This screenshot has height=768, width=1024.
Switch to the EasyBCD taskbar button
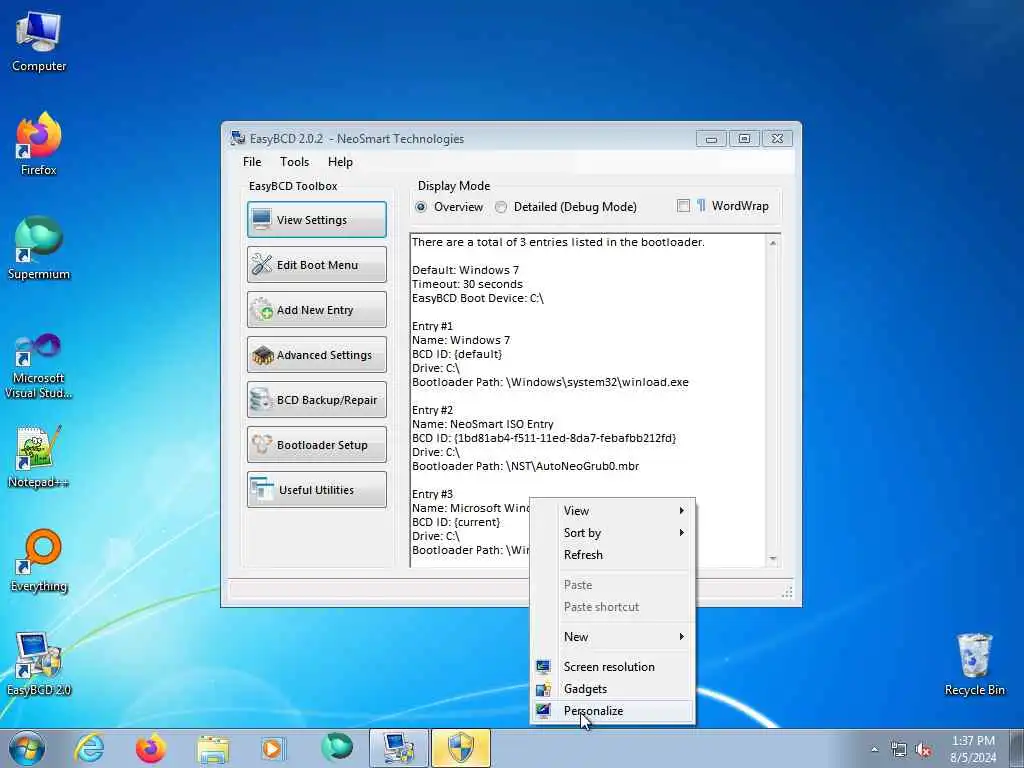[399, 748]
